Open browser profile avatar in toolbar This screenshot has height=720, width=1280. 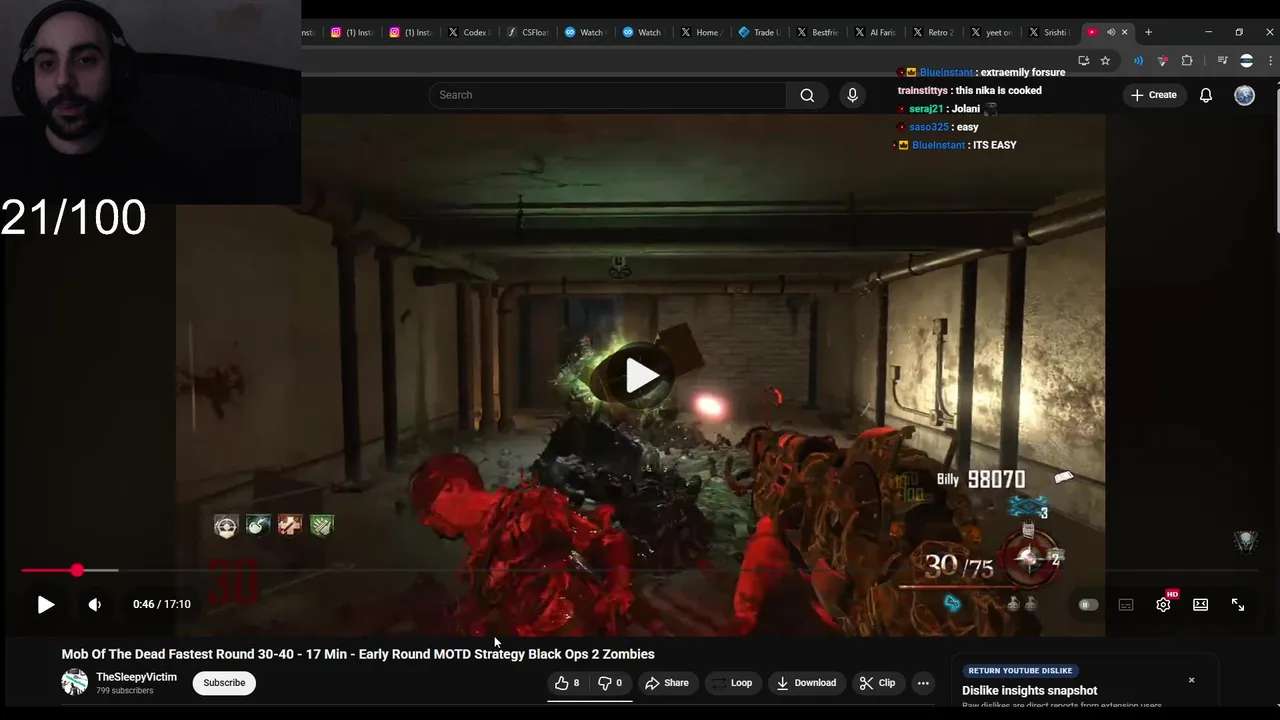coord(1246,61)
